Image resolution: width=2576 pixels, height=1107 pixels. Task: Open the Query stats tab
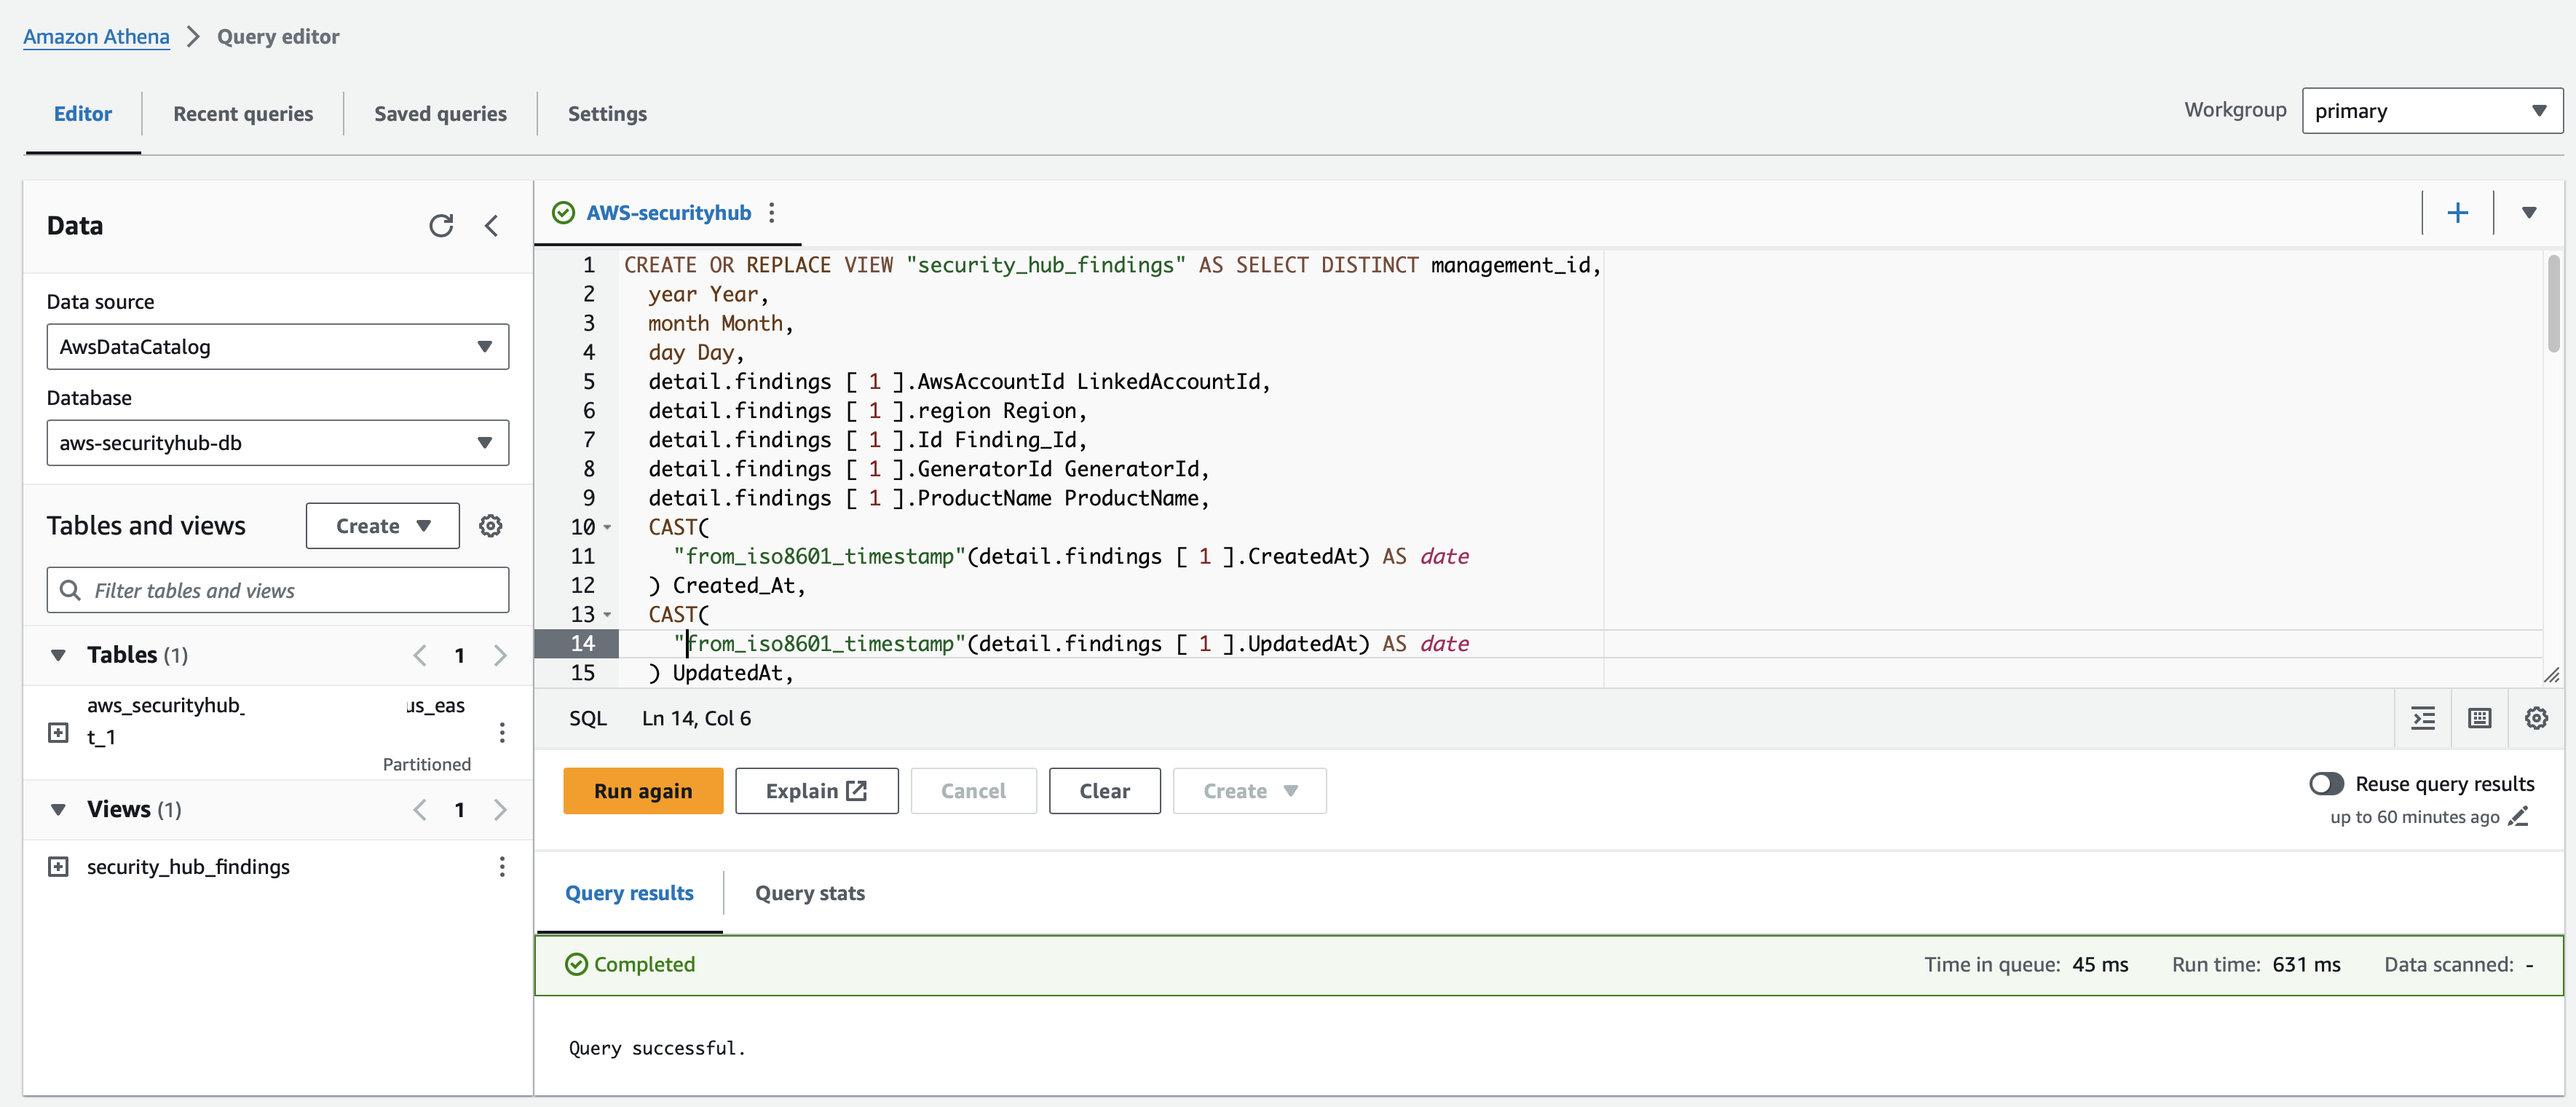point(809,893)
